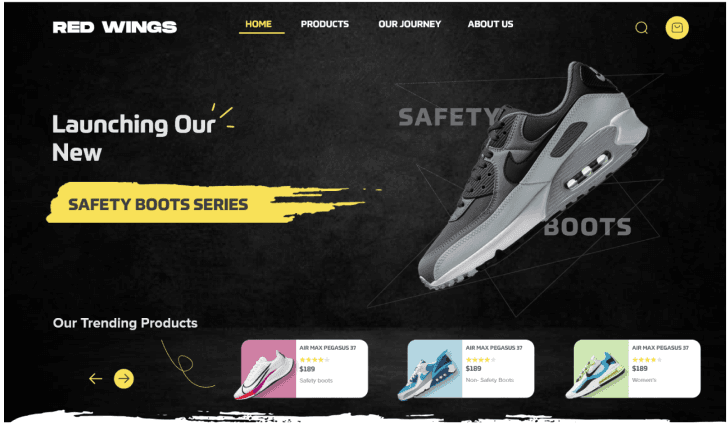Open the Non-Safety Boots category label
Image resolution: width=727 pixels, height=430 pixels.
click(x=490, y=380)
